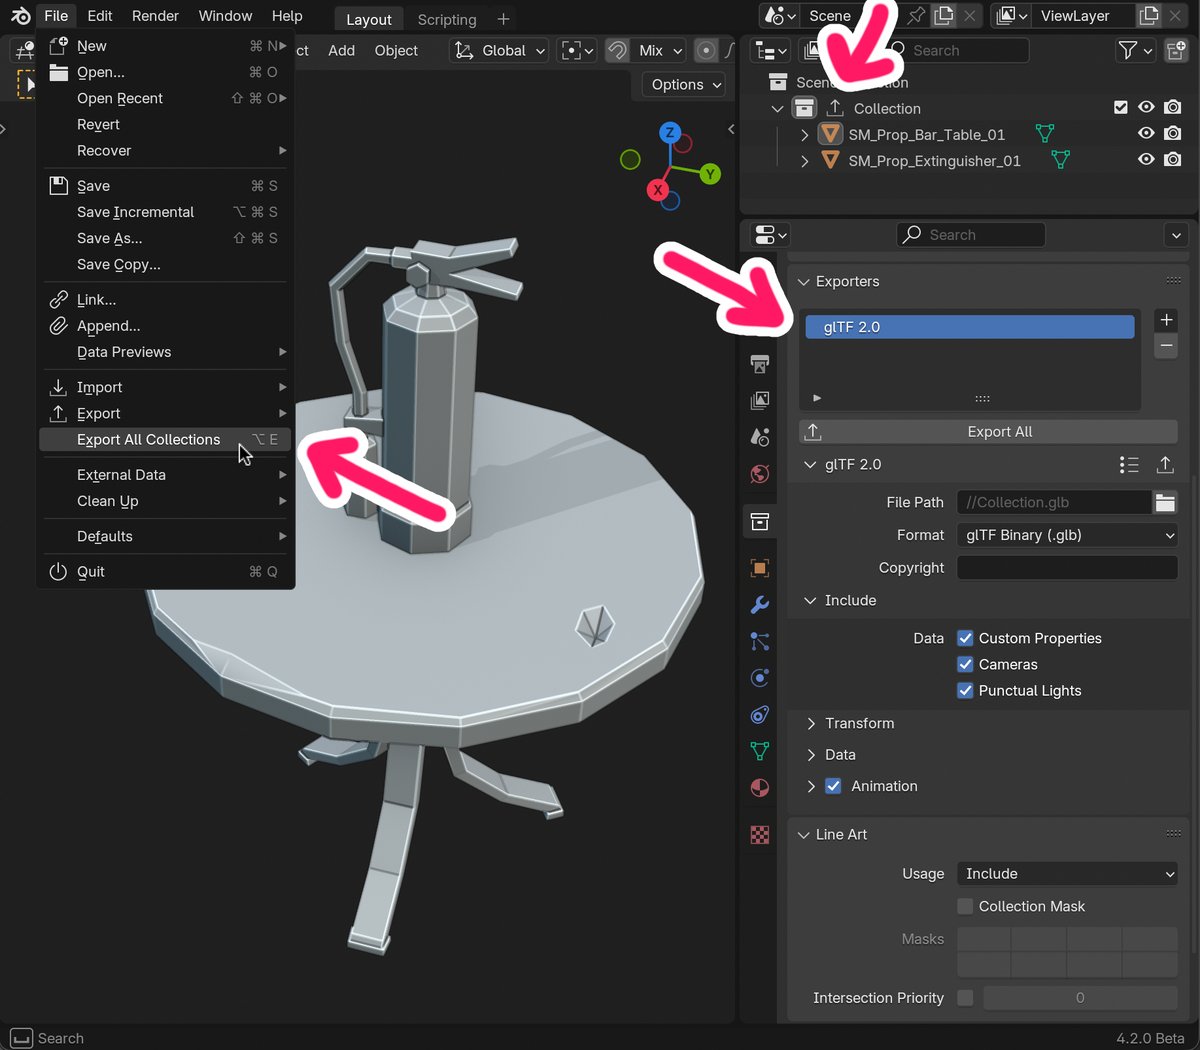
Task: Select the Material properties tab
Action: point(759,788)
